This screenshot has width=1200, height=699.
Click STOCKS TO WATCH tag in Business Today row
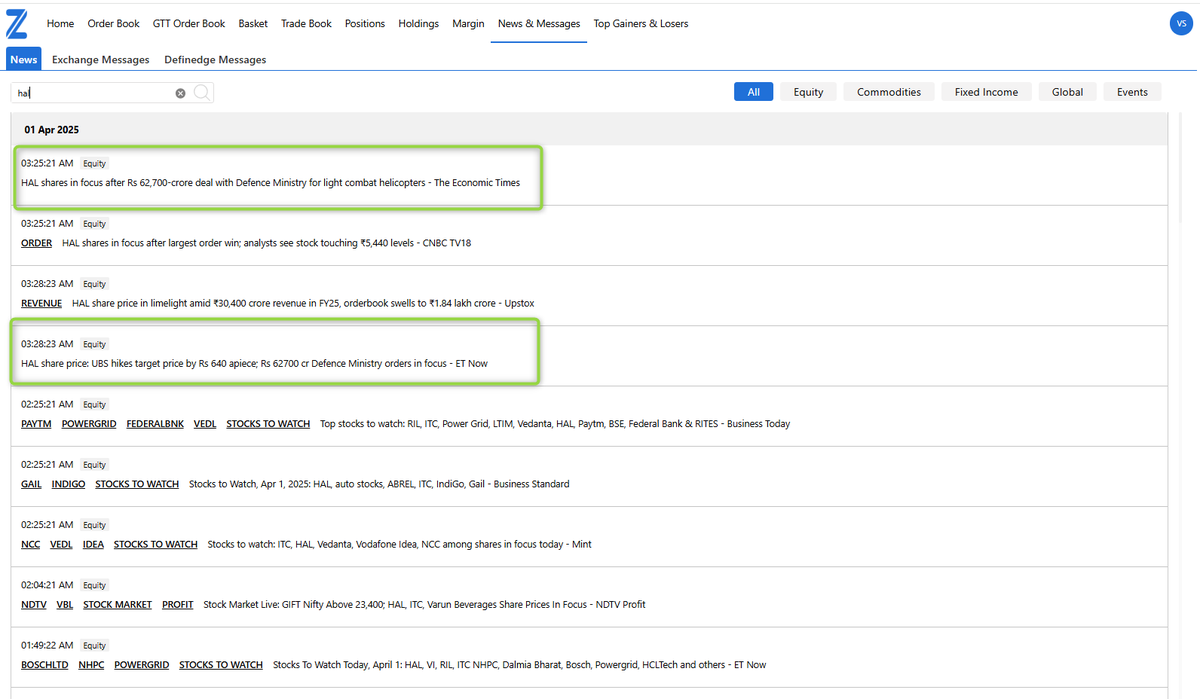pos(268,424)
